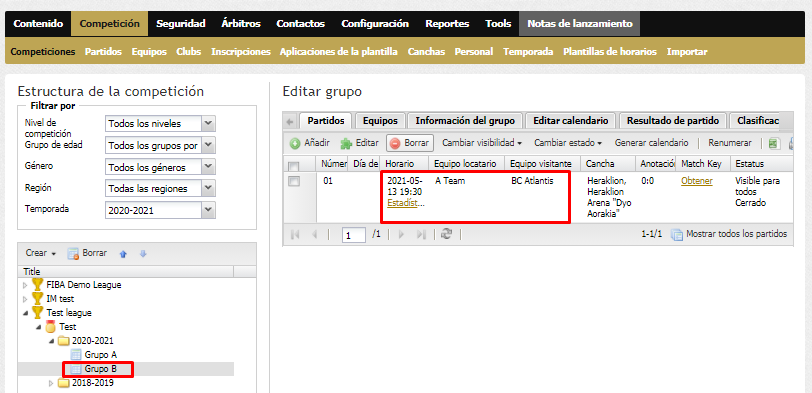Expand IM test tree node
Viewport: 812px width, 393px height.
(25, 299)
